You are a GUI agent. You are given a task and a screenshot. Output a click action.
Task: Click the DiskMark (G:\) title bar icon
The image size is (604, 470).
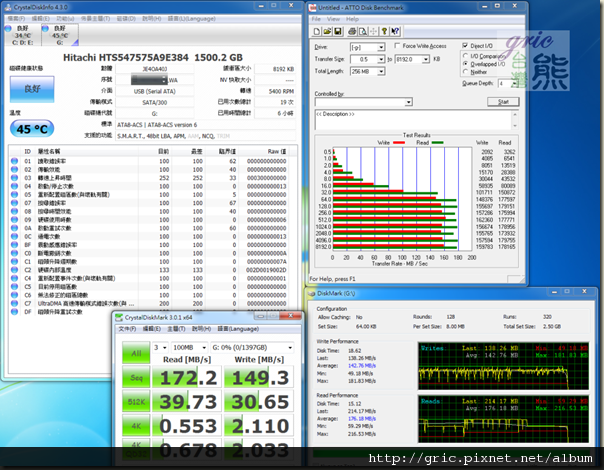(x=312, y=294)
